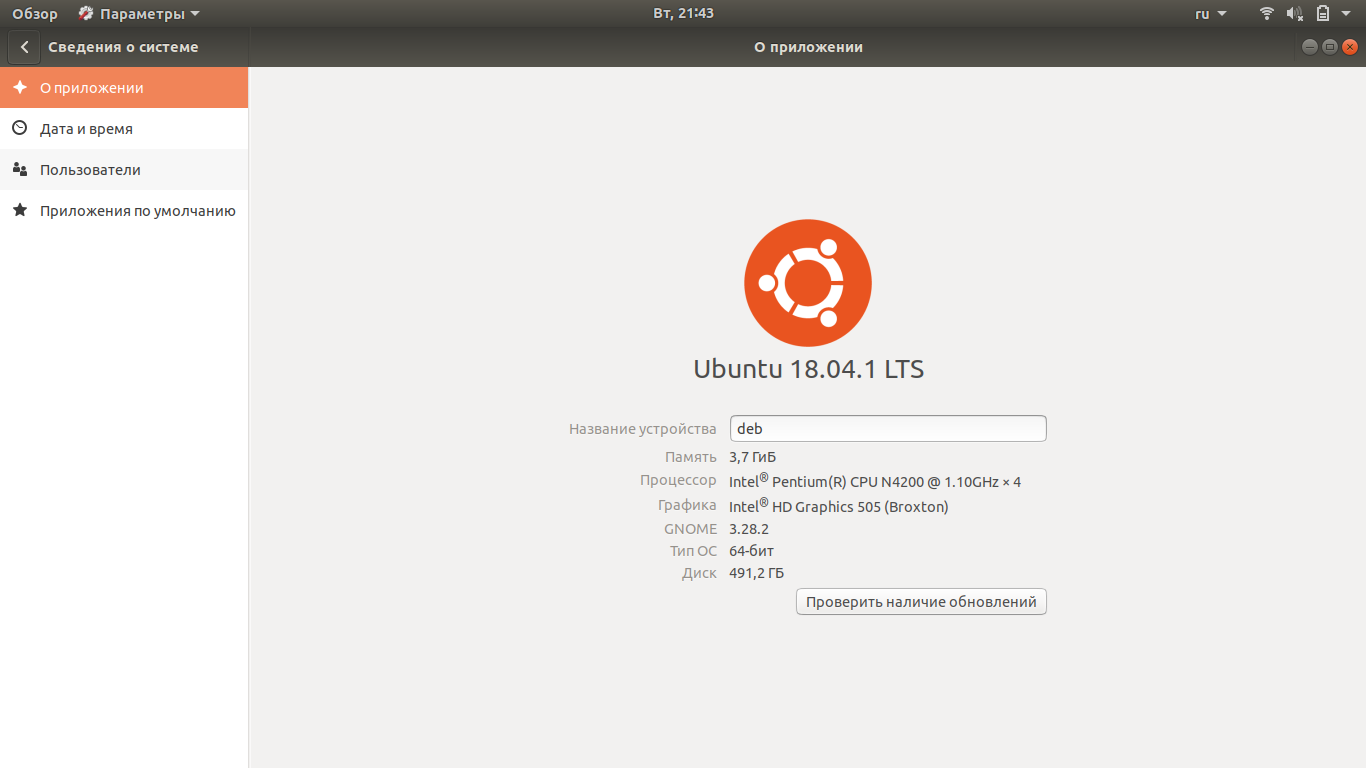Viewport: 1366px width, 768px height.
Task: Click the Сведения о системе header title
Action: pyautogui.click(x=123, y=47)
